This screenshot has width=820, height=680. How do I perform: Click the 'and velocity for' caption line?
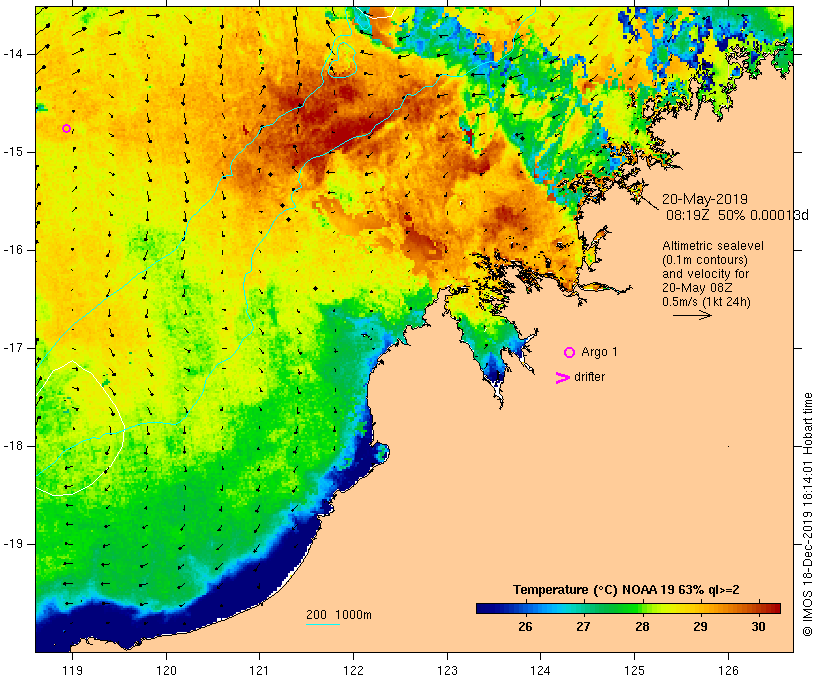[x=705, y=274]
